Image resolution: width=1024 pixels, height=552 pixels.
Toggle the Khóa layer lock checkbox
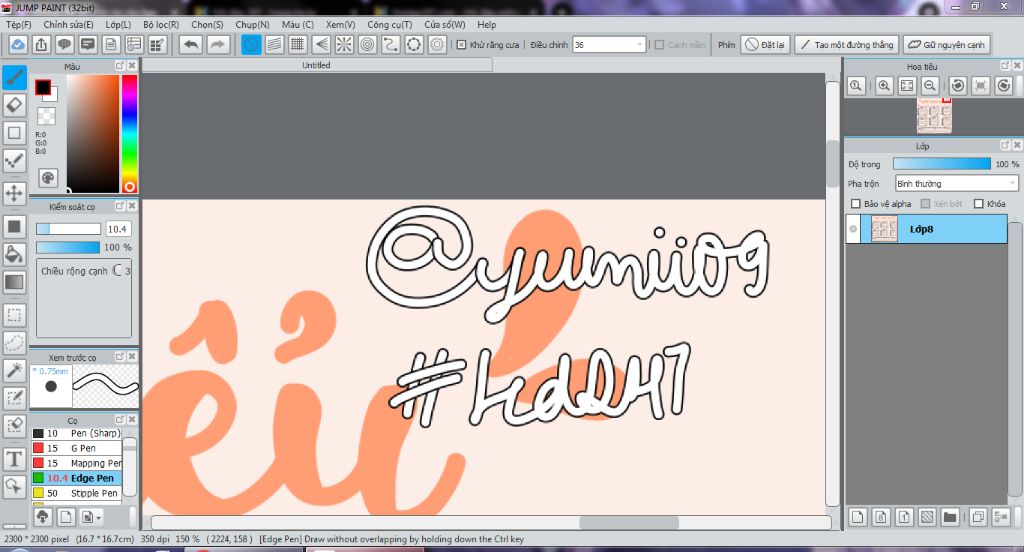pyautogui.click(x=978, y=204)
